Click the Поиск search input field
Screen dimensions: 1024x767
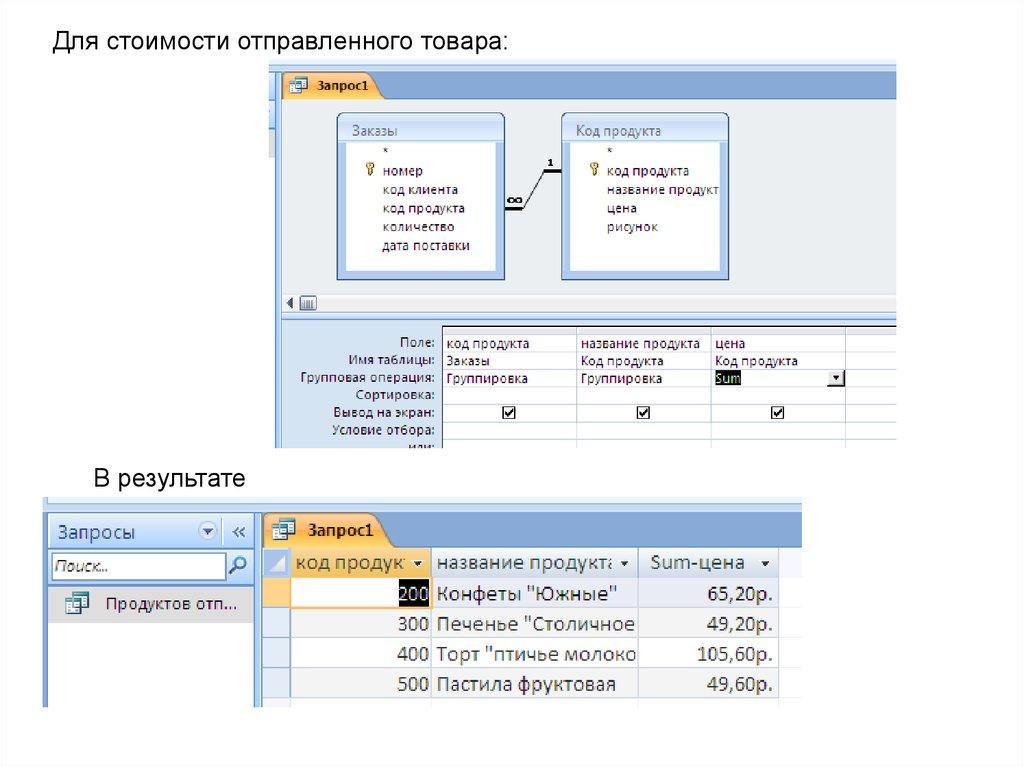tap(138, 566)
